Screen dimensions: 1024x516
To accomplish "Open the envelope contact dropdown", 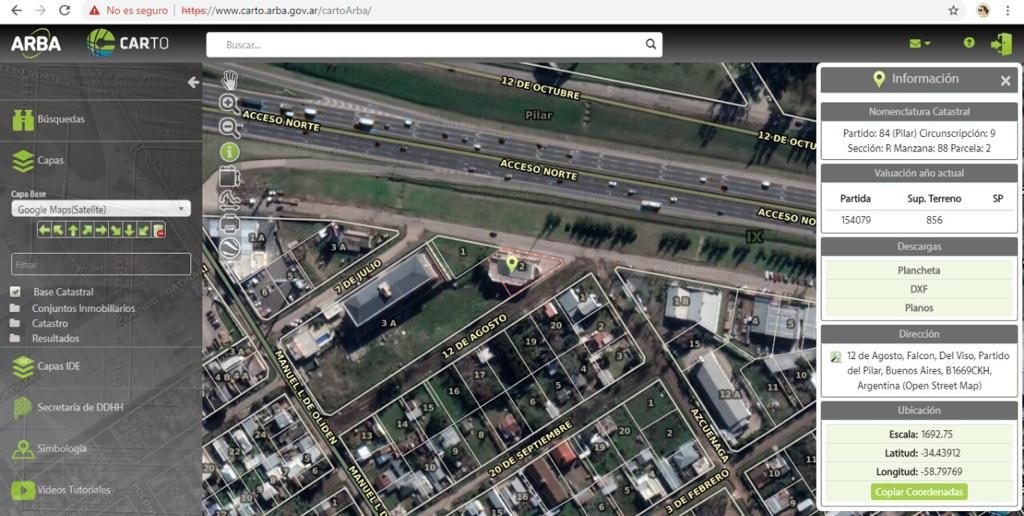I will coord(919,43).
